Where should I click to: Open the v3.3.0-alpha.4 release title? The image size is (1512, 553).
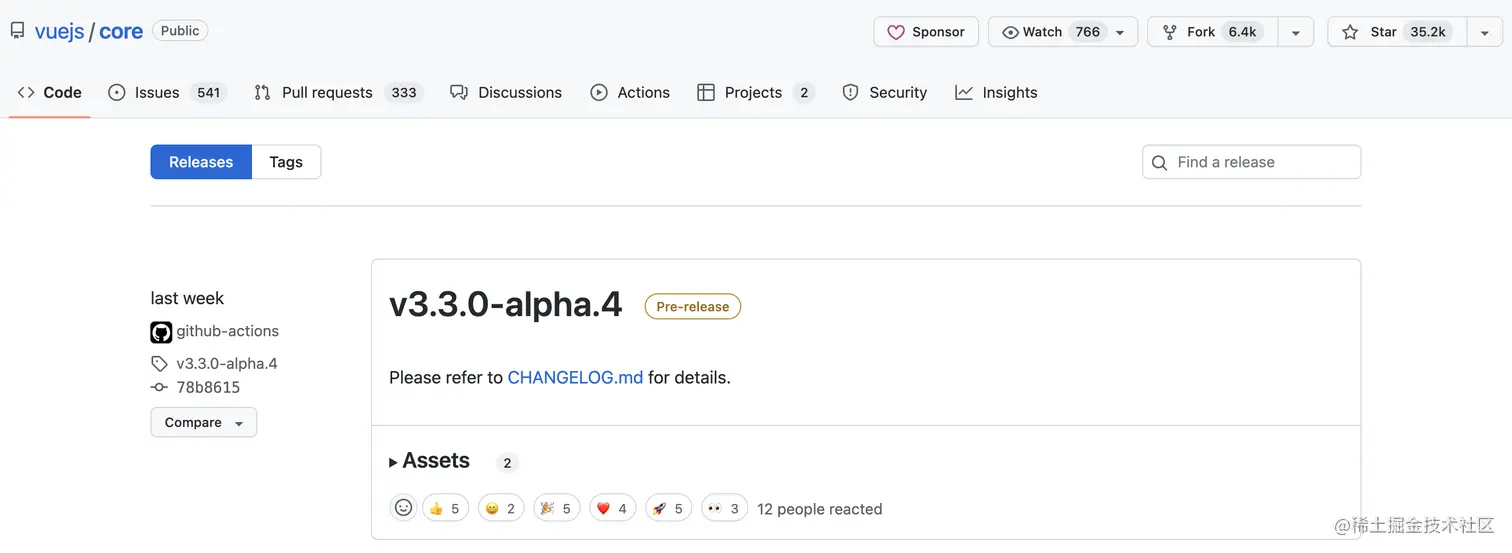(506, 305)
